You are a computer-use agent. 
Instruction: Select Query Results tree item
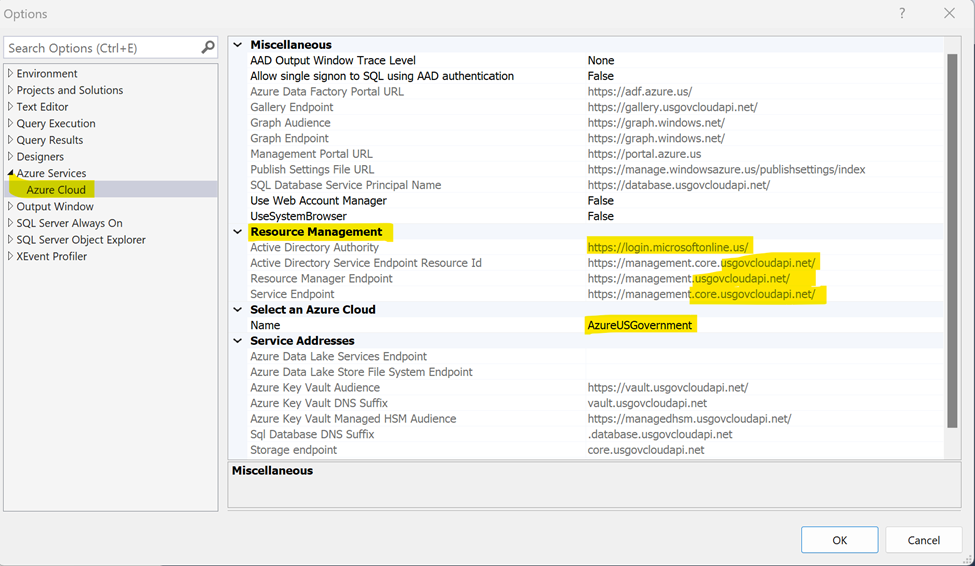50,140
